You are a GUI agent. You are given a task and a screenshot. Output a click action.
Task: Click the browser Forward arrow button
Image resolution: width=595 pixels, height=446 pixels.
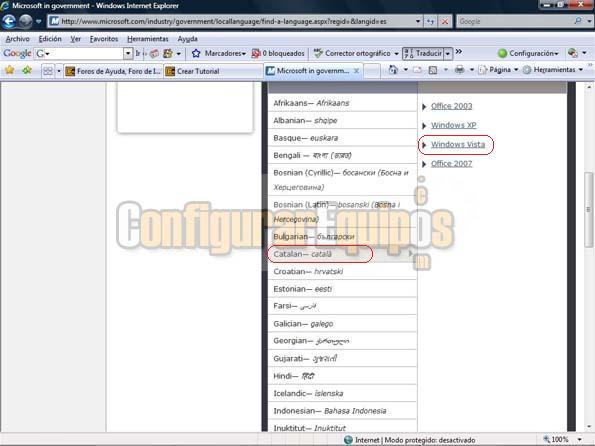click(x=25, y=21)
